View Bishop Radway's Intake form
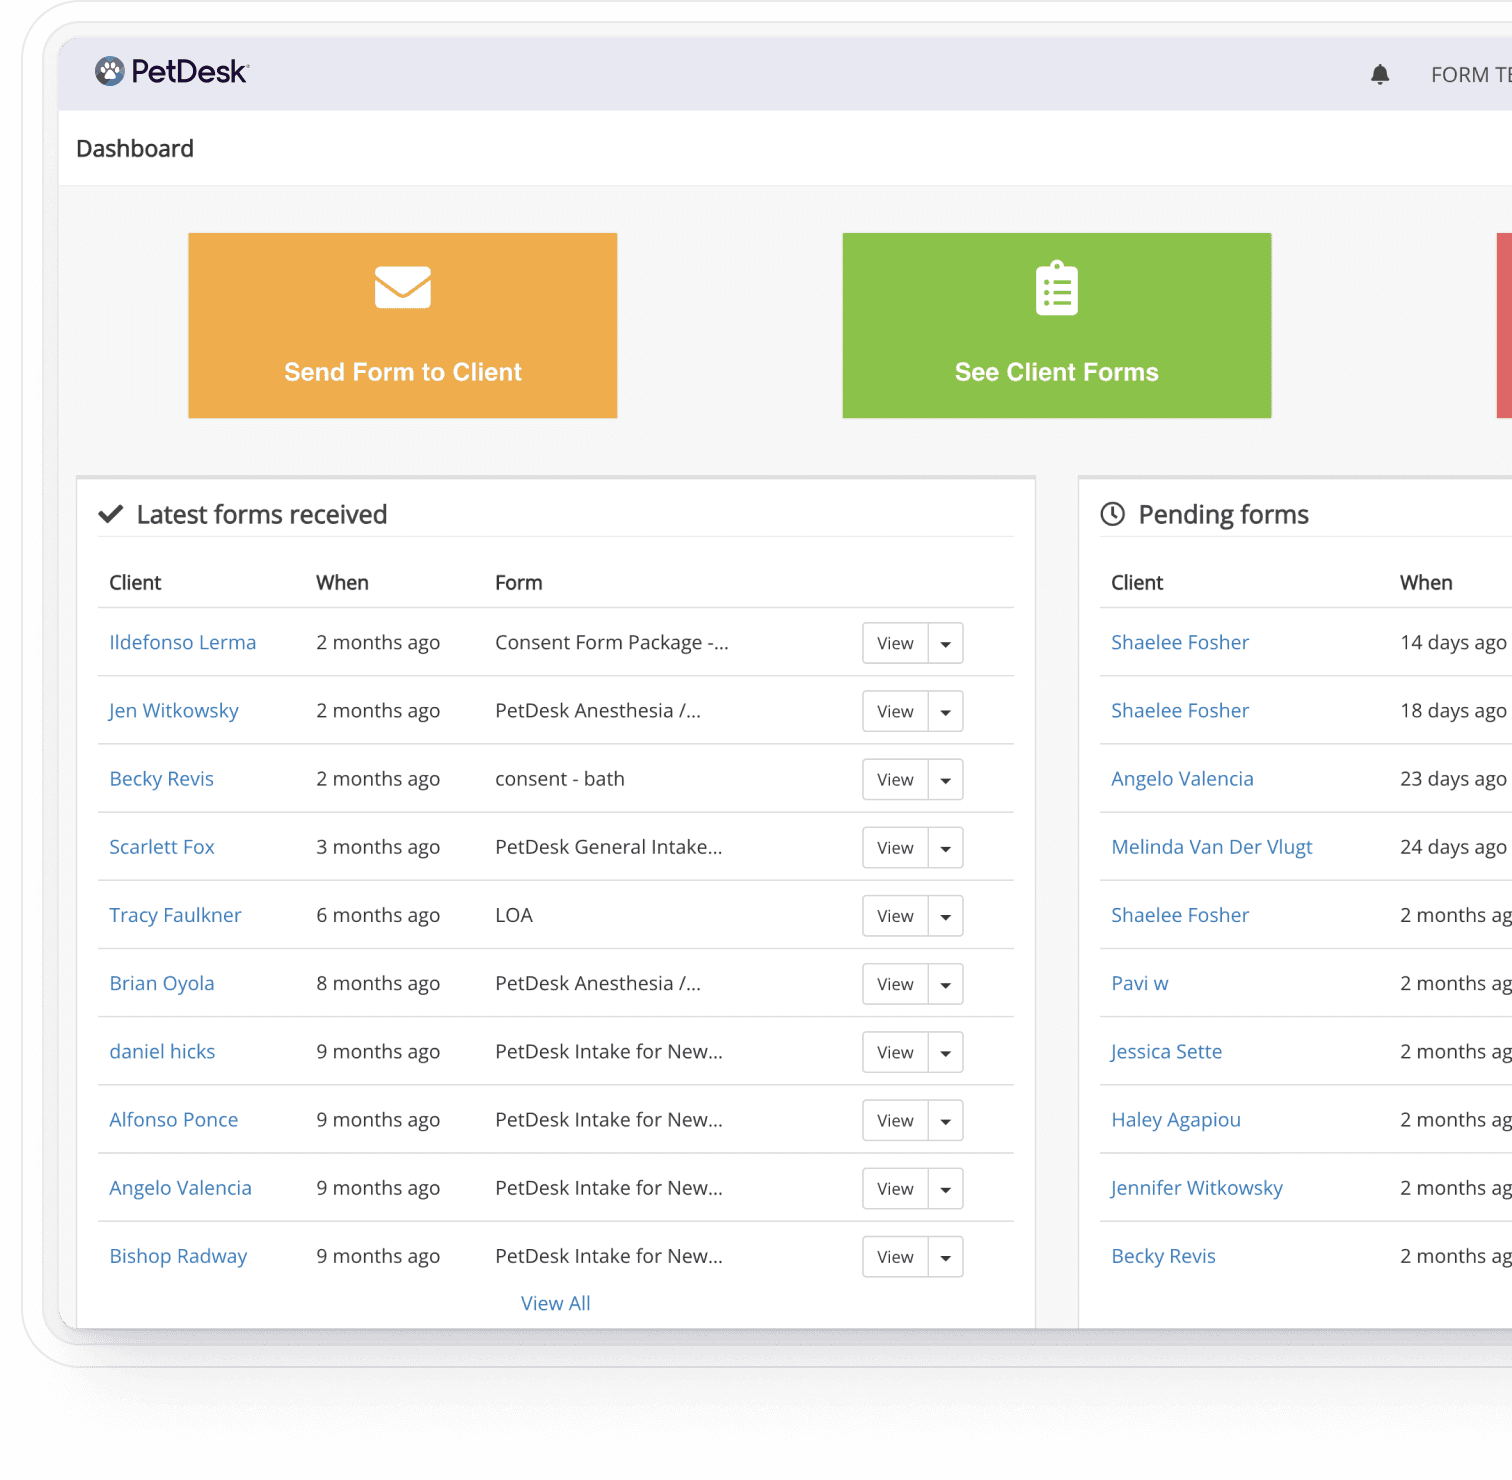1512x1480 pixels. (x=895, y=1257)
